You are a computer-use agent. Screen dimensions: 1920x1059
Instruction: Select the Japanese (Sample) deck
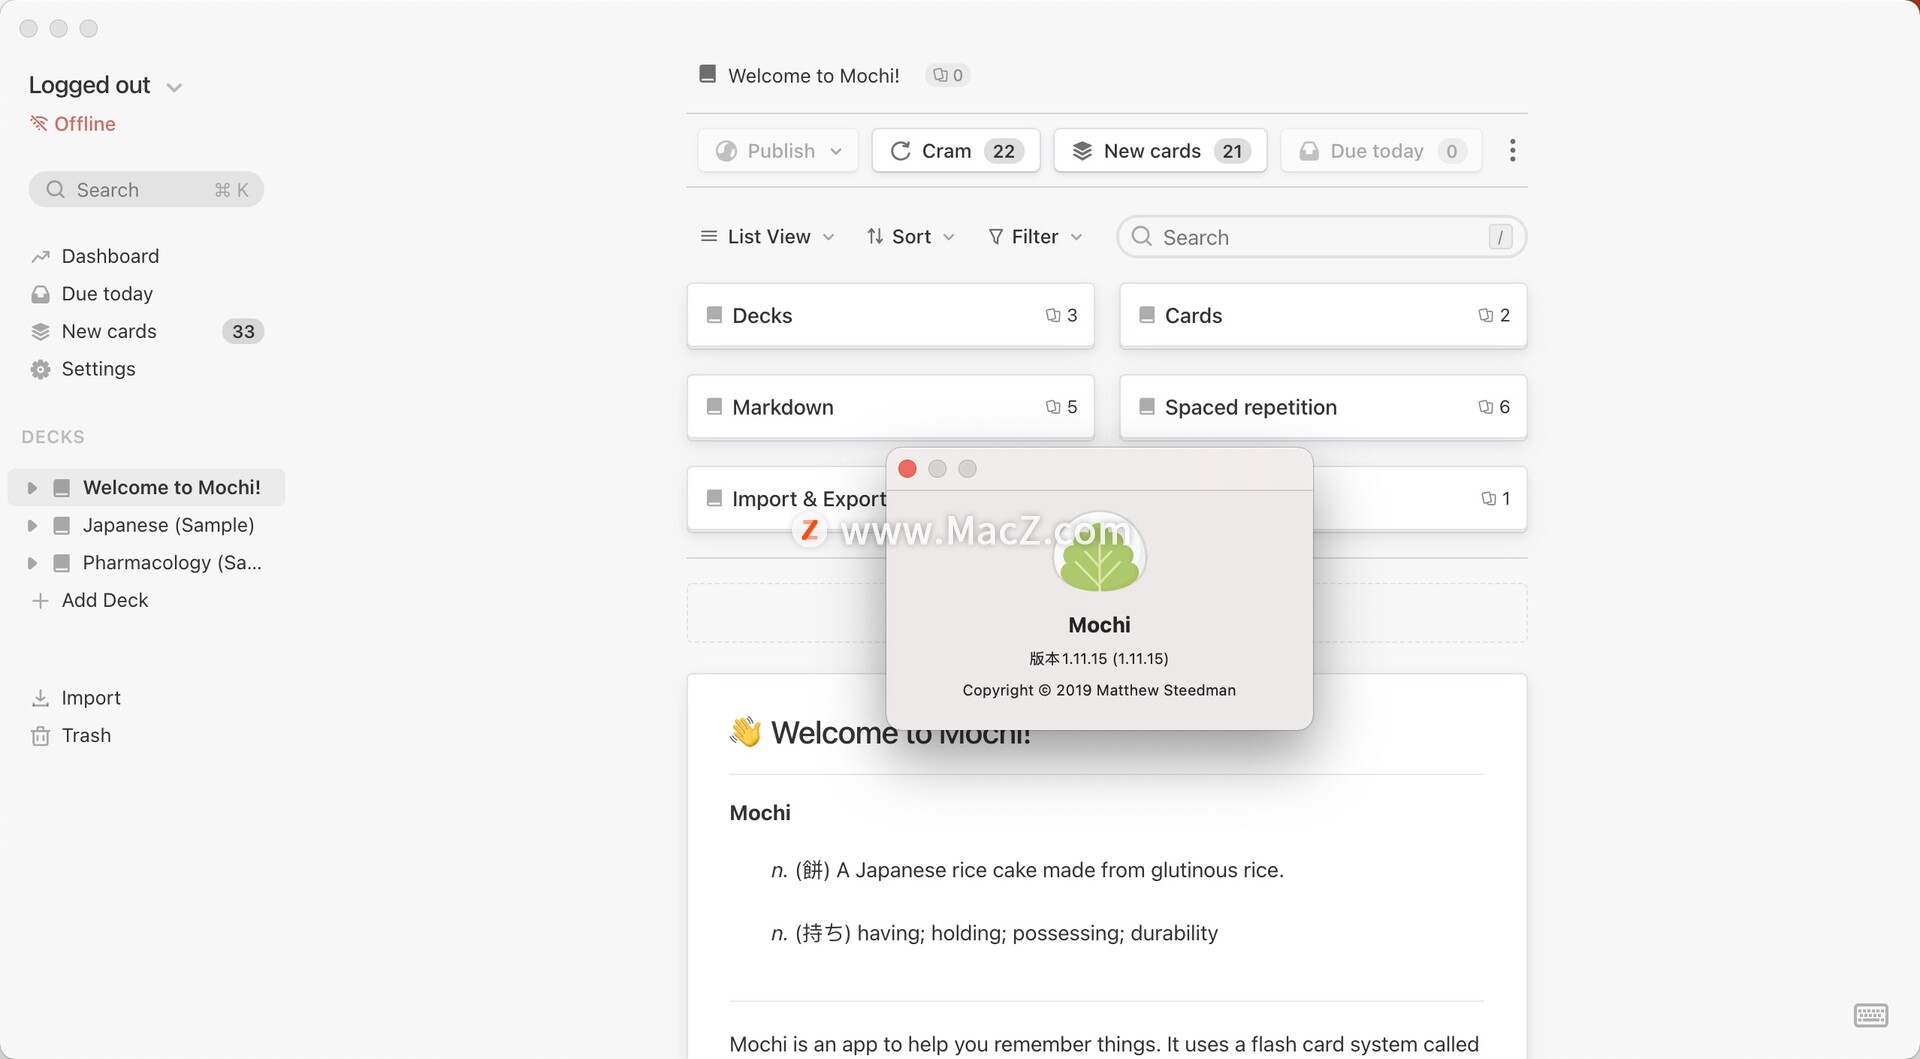pos(168,526)
